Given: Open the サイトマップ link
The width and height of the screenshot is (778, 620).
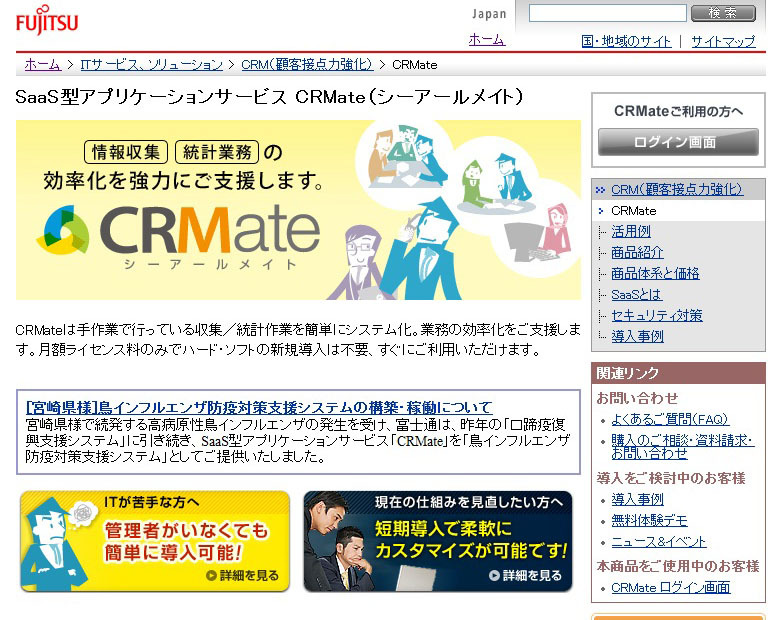Looking at the screenshot, I should (723, 41).
